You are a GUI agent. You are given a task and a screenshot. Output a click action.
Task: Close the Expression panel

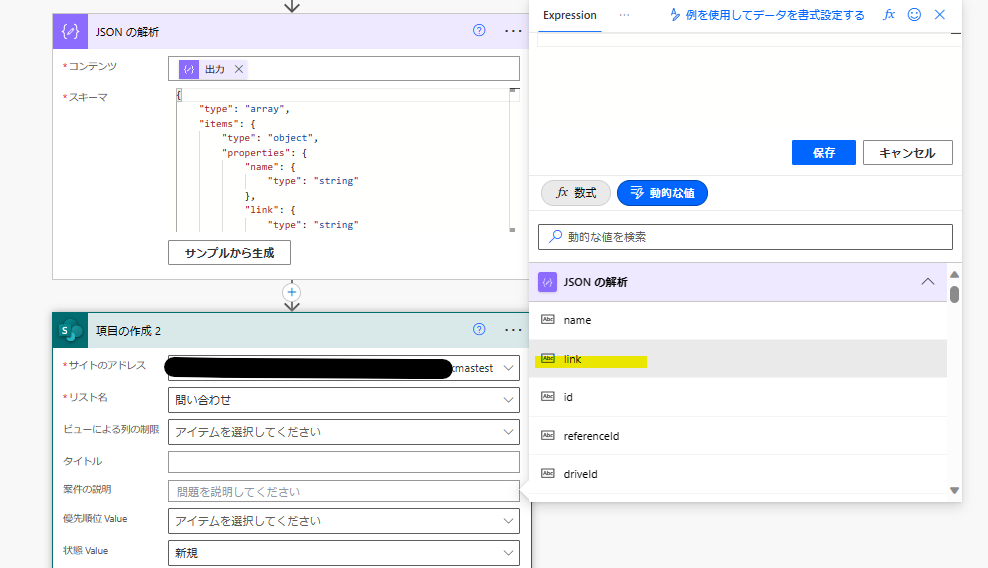[x=939, y=14]
